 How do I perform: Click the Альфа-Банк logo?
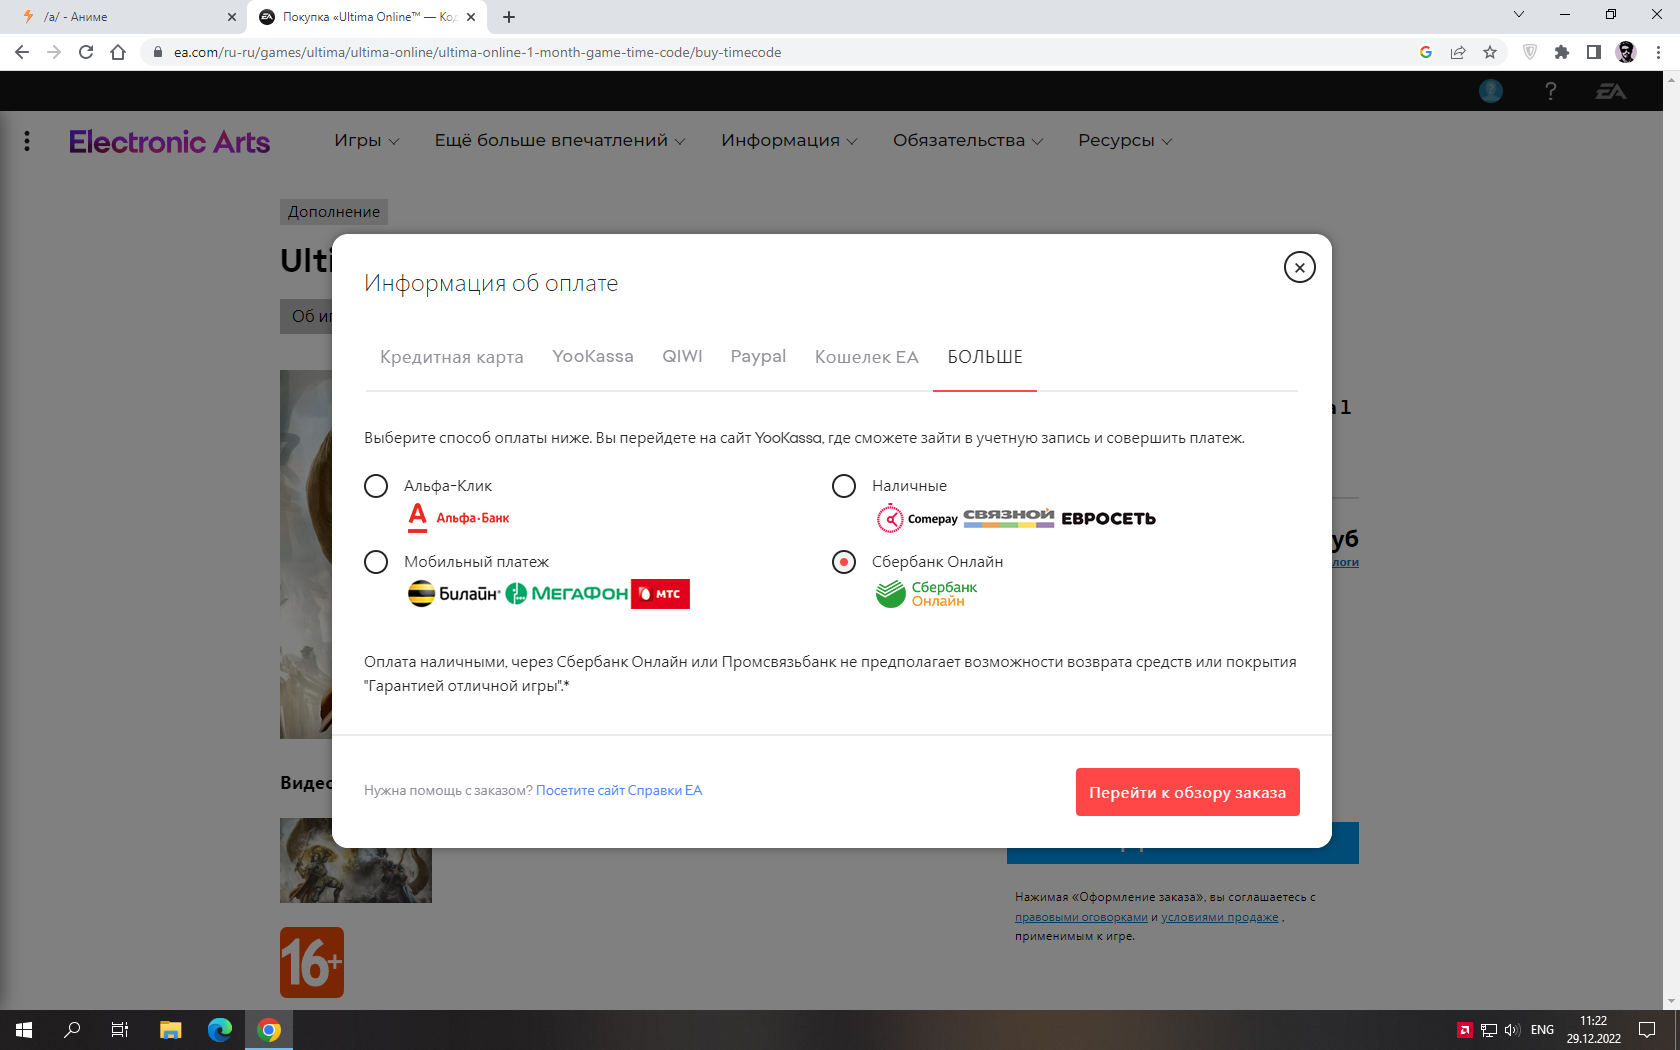point(459,517)
